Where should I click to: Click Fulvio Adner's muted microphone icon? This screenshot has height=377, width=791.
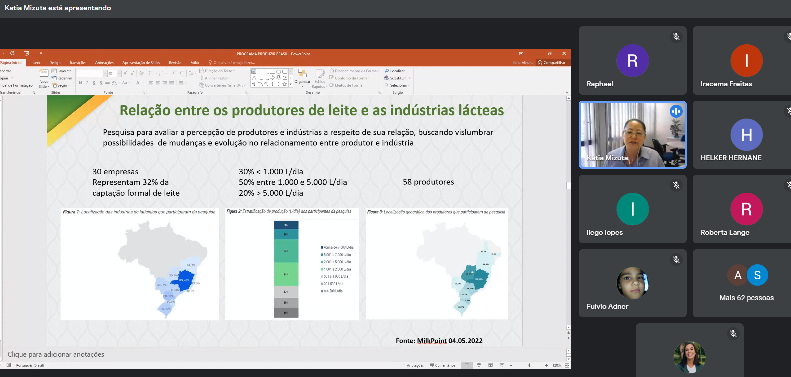[676, 259]
